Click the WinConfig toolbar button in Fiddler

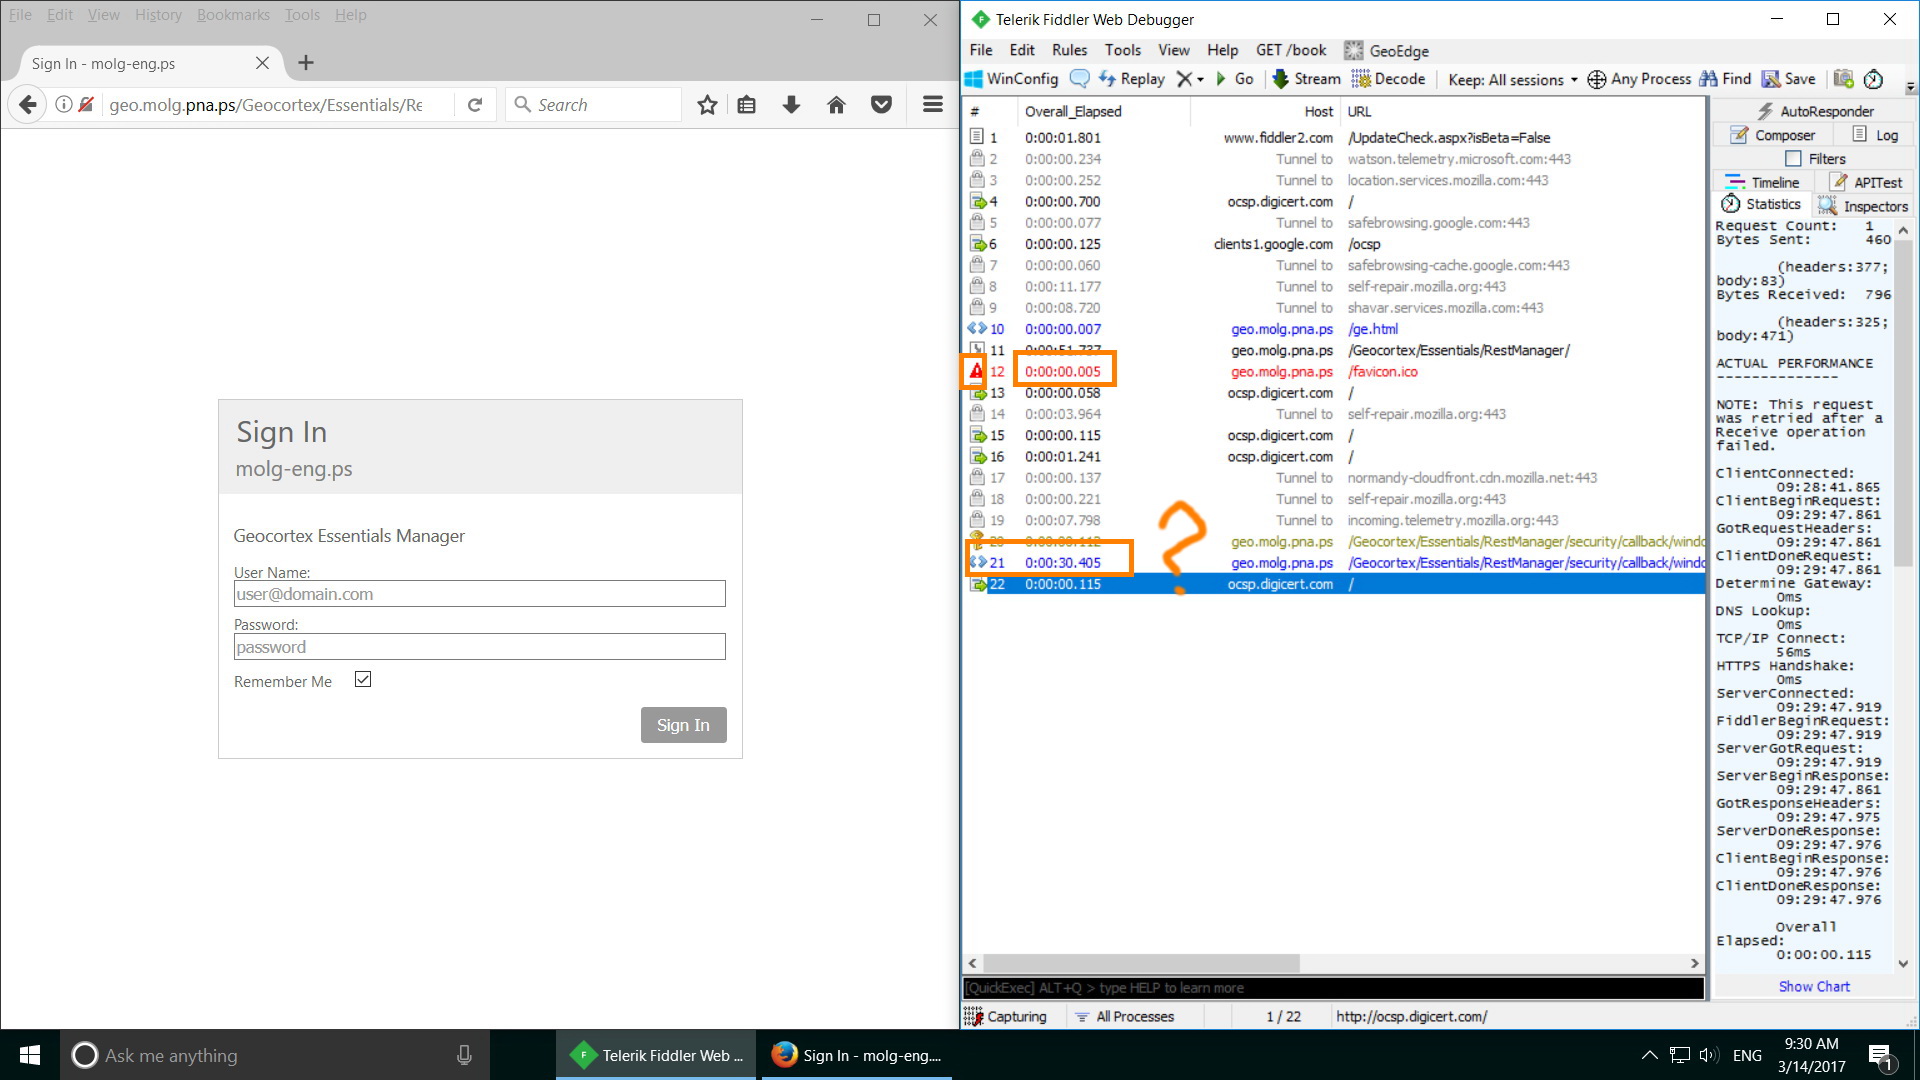1011,79
